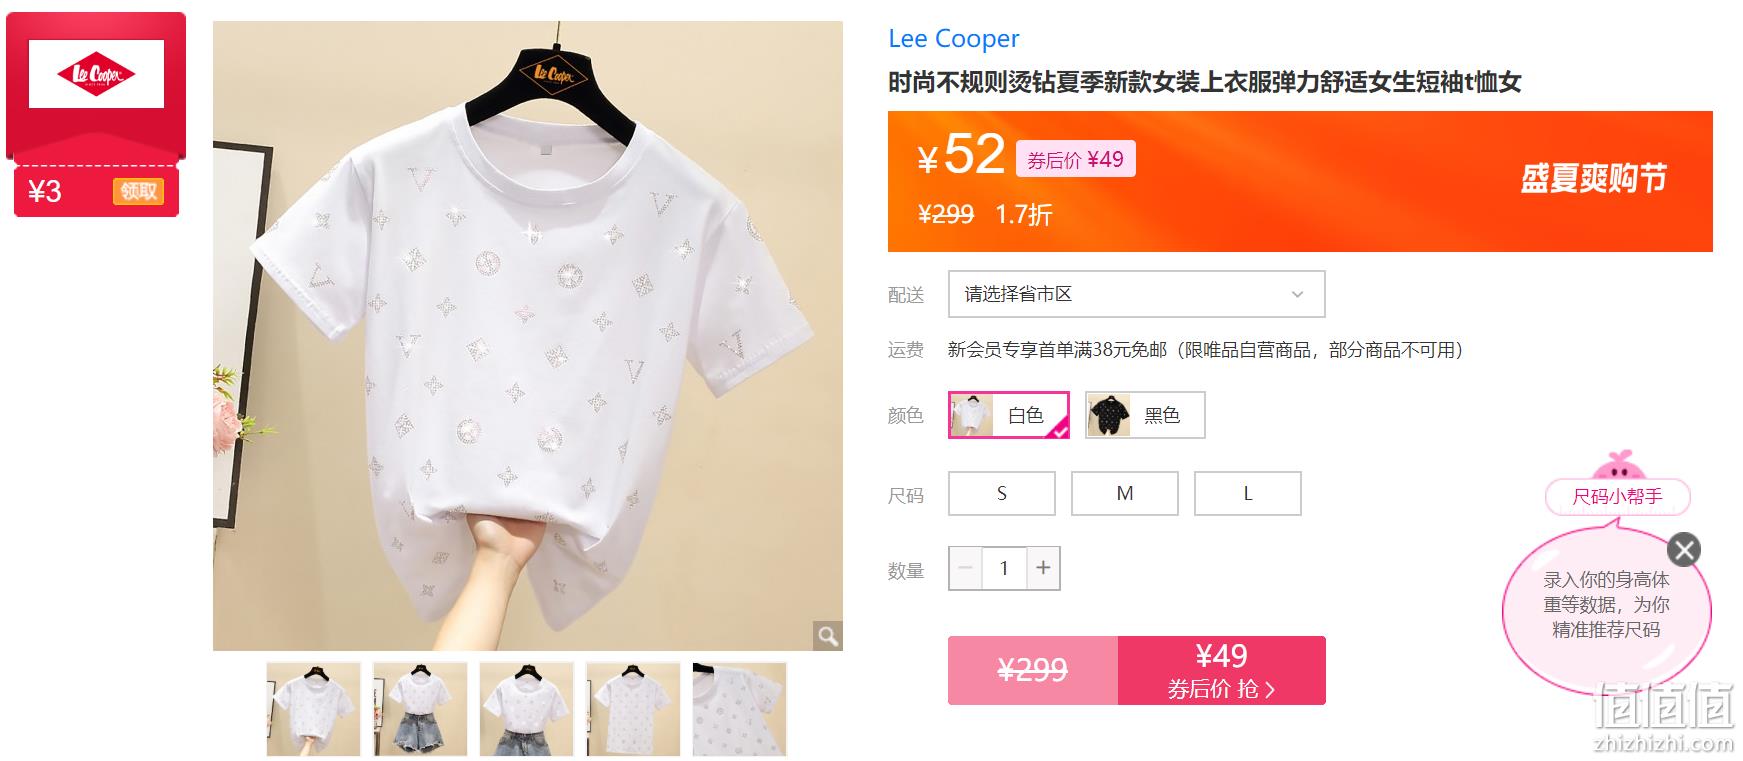Image resolution: width=1743 pixels, height=761 pixels.
Task: Choose size M
Action: 1125,494
